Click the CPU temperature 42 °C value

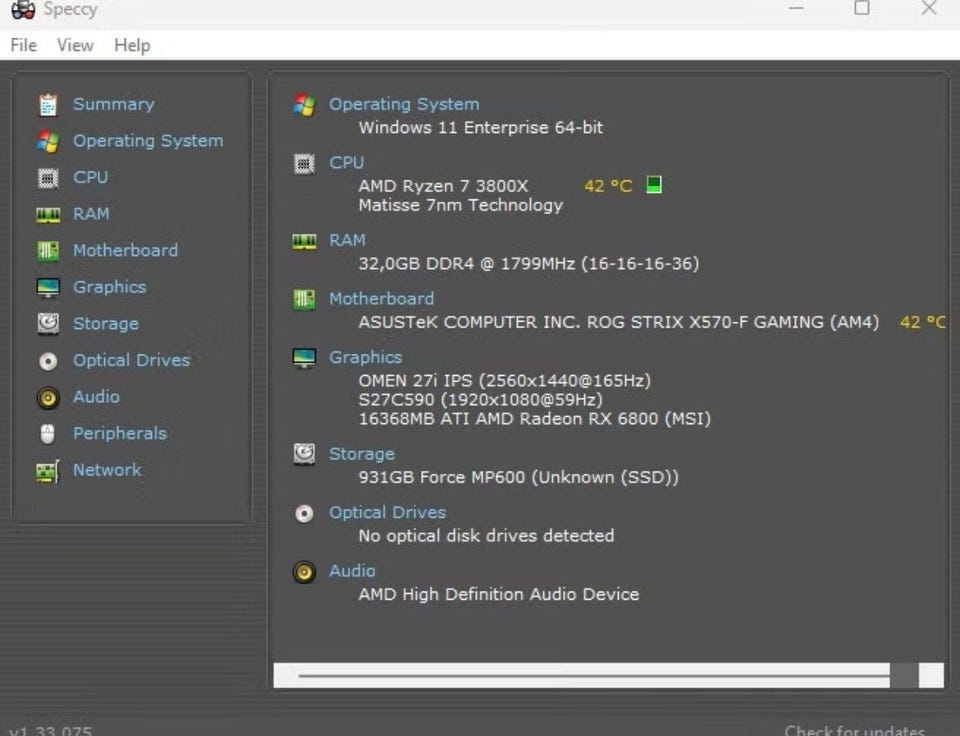pos(608,186)
